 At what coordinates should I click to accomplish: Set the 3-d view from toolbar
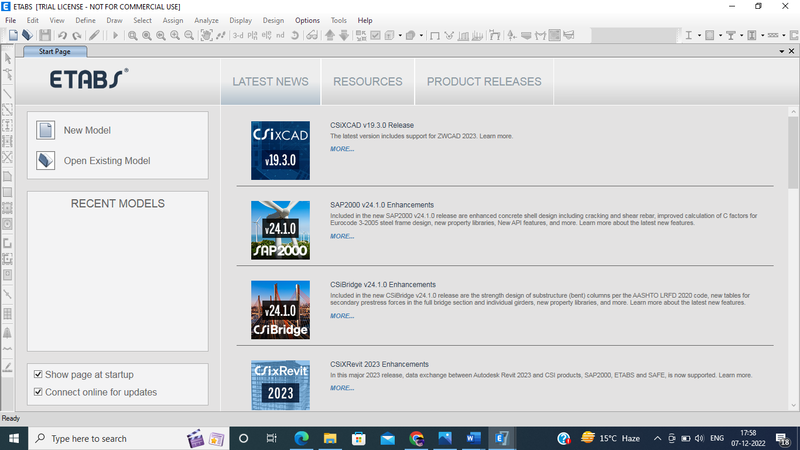coord(238,35)
